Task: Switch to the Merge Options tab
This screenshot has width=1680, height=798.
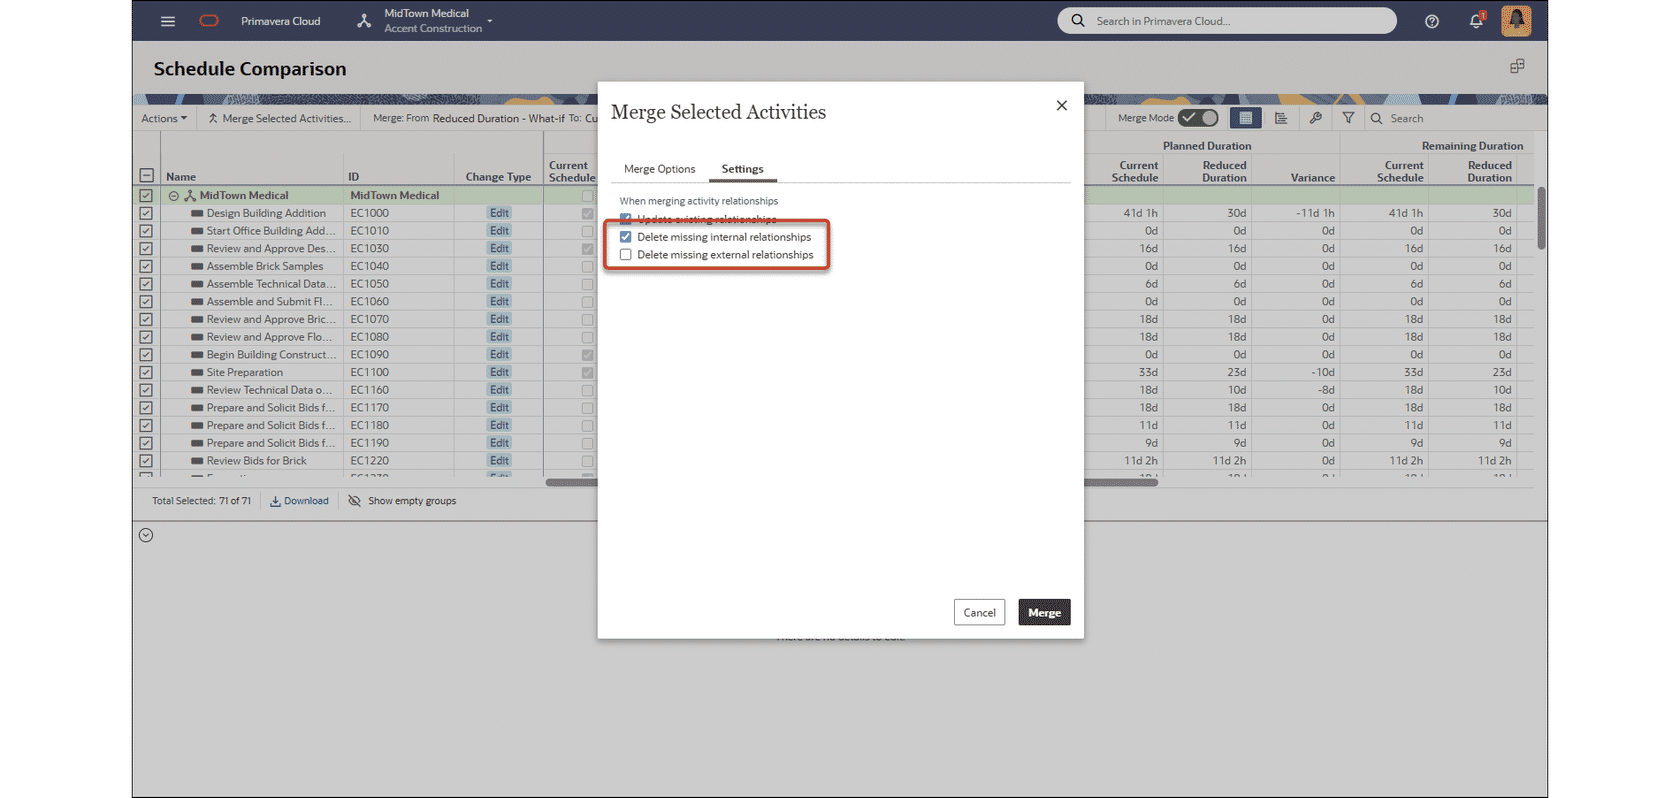Action: [x=659, y=169]
